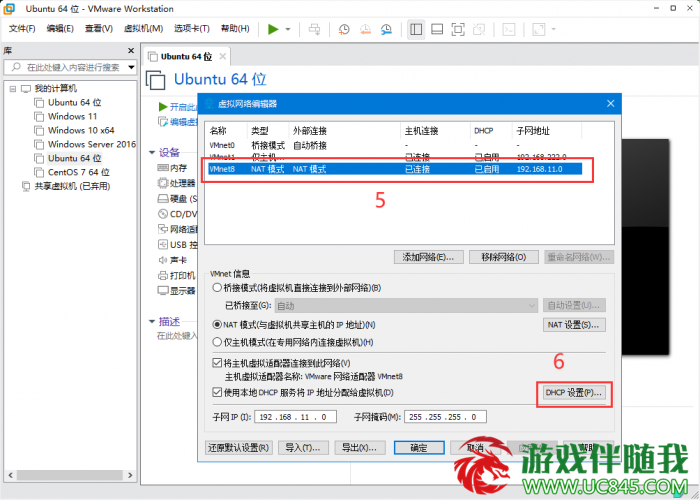Open the library search dropdown arrow

coord(131,67)
